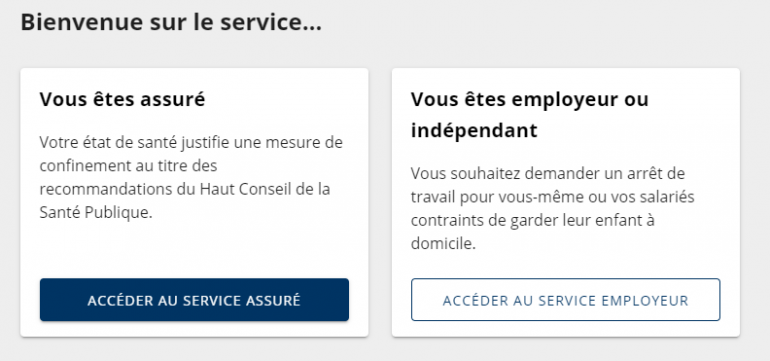Click 'travail pour vous-même ou vos salariés' line
The width and height of the screenshot is (770, 361).
click(553, 197)
